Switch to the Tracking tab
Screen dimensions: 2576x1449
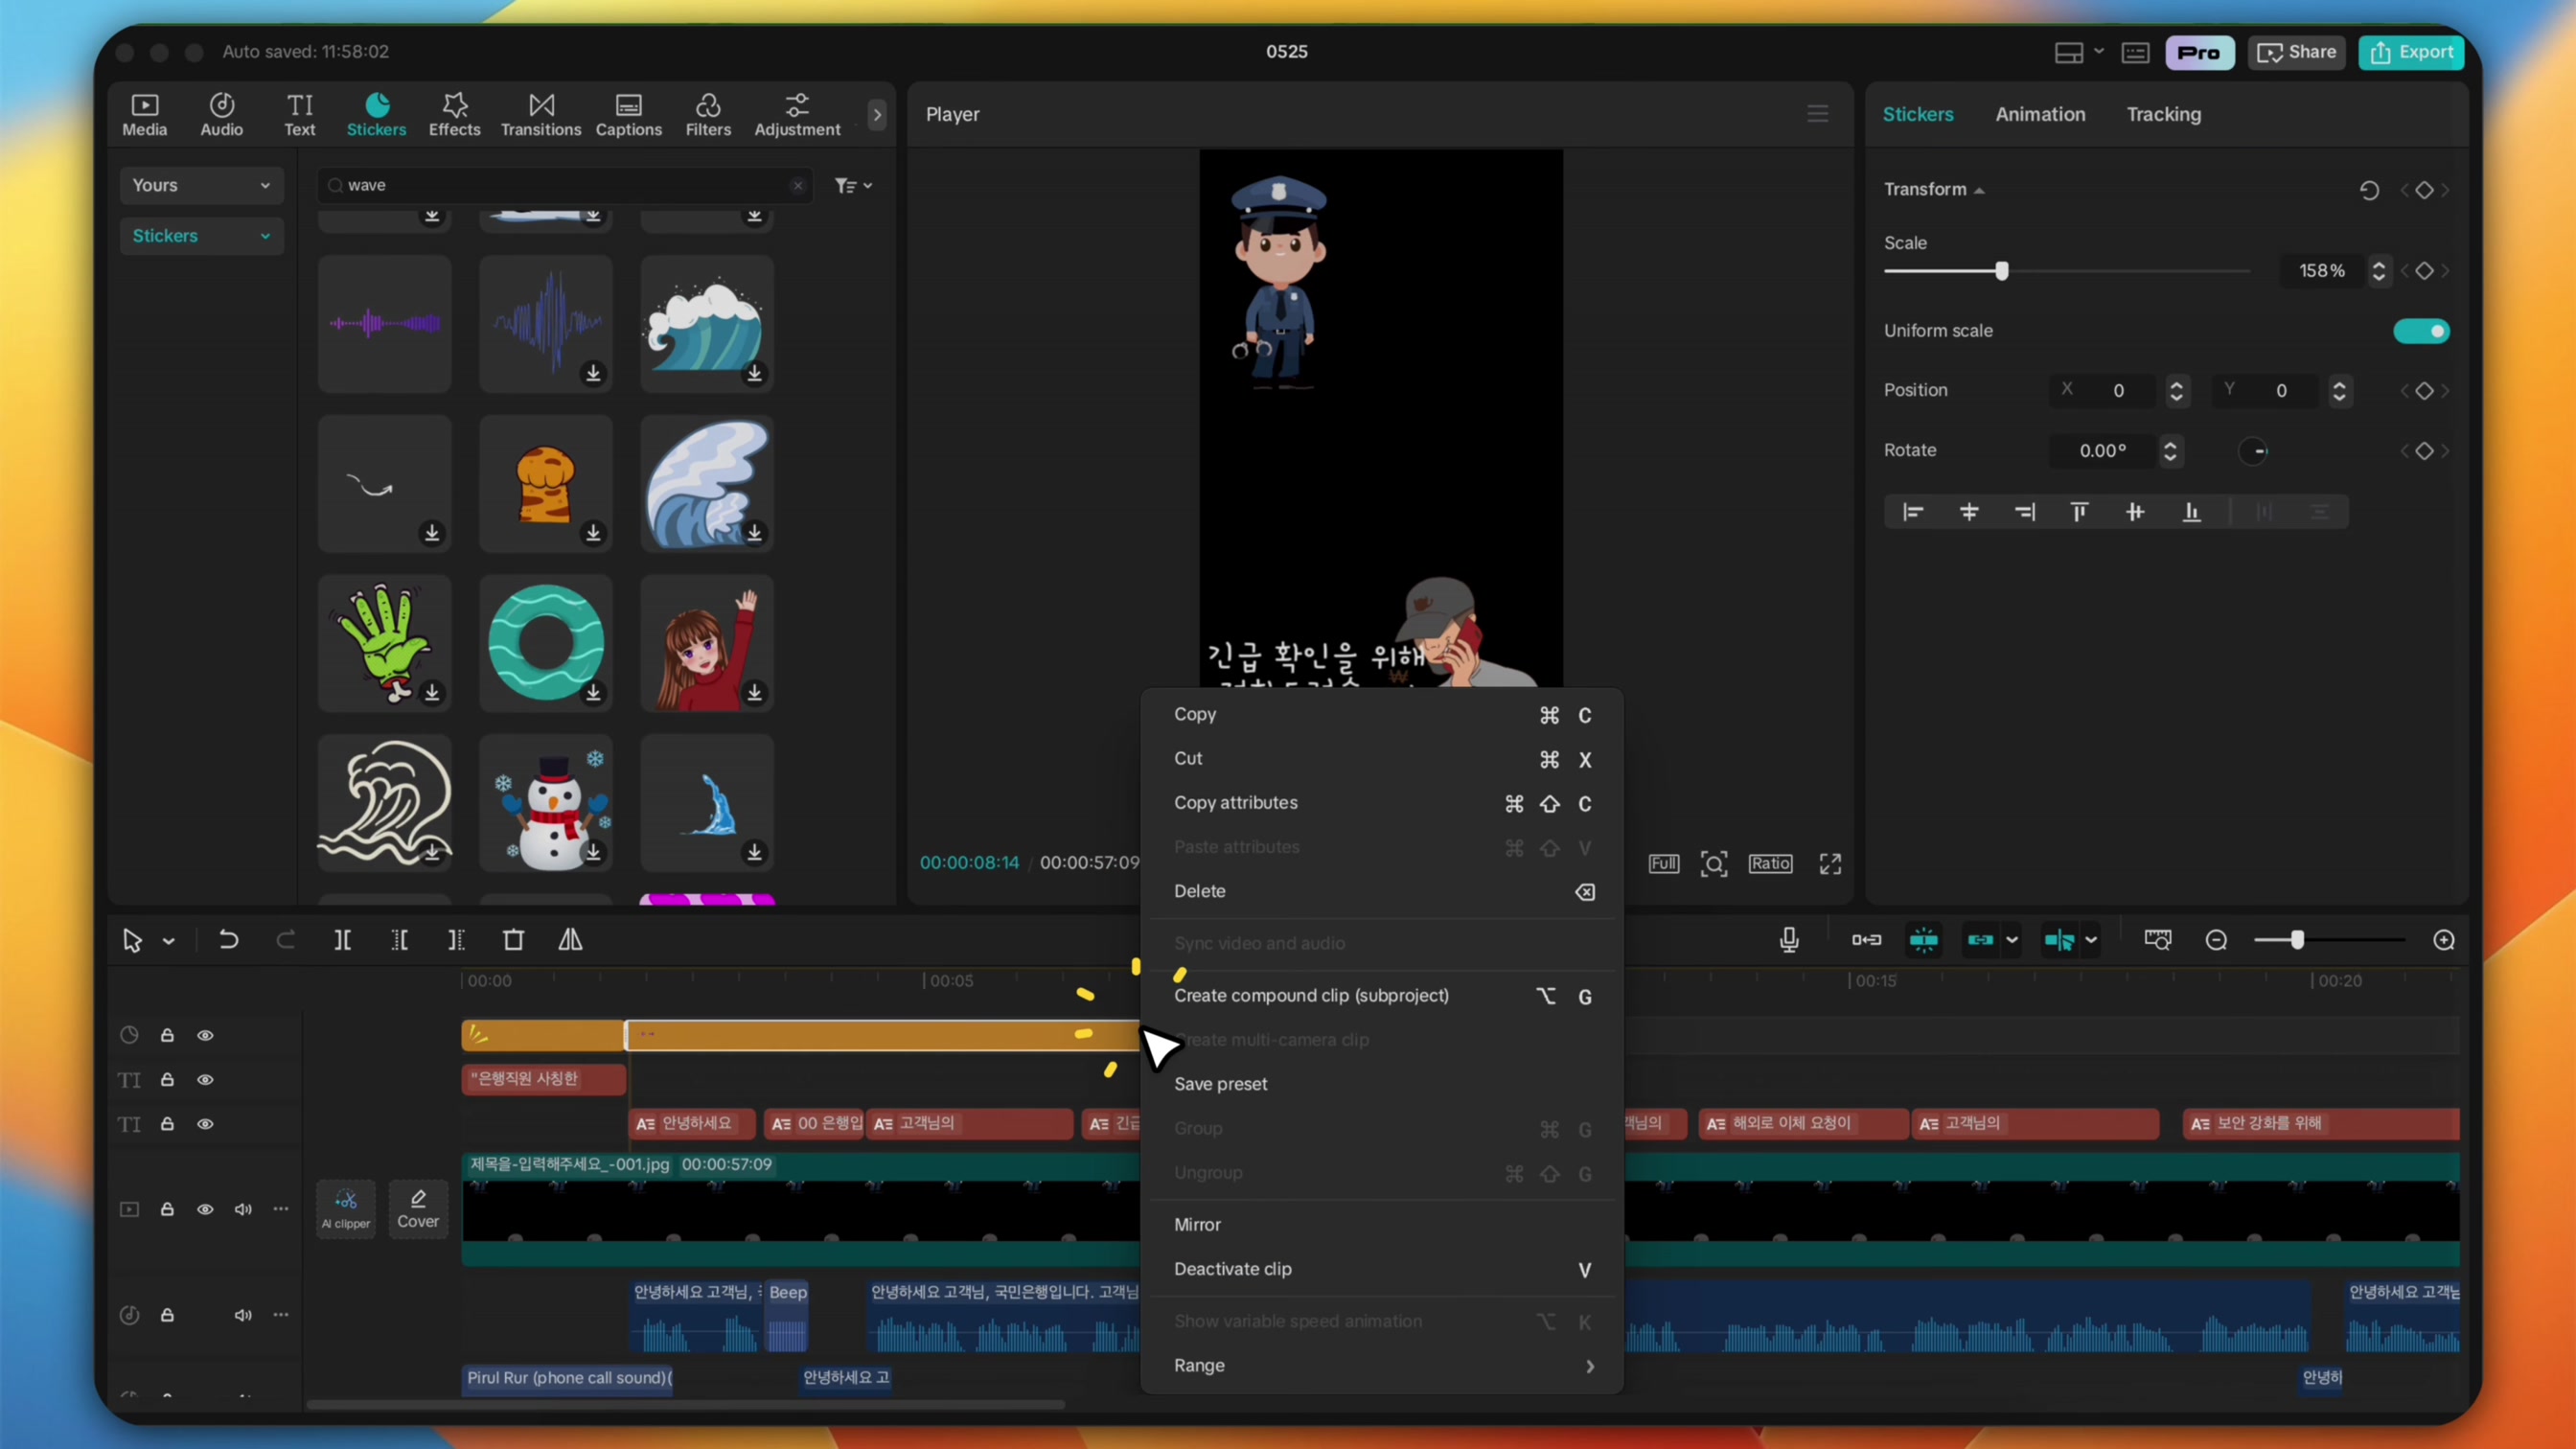click(2163, 114)
